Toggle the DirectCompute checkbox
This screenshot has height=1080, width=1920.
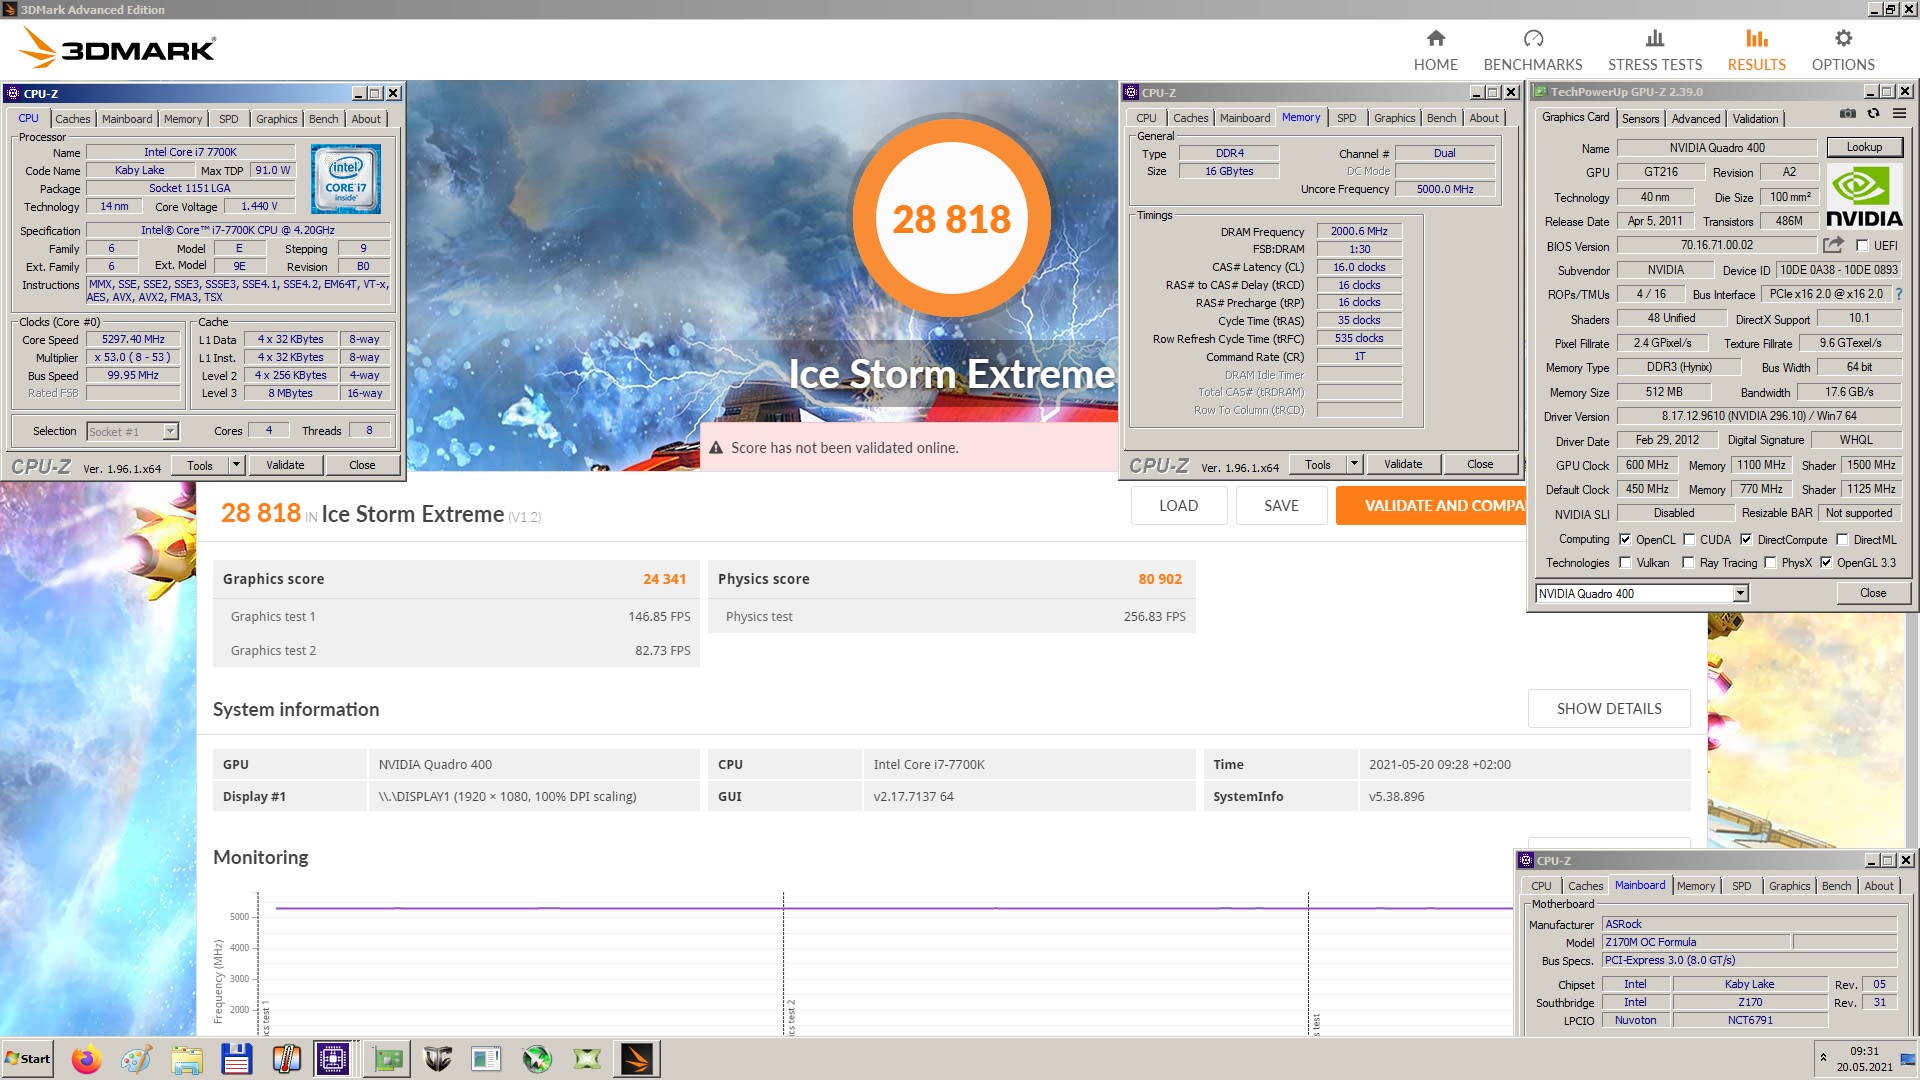coord(1746,539)
